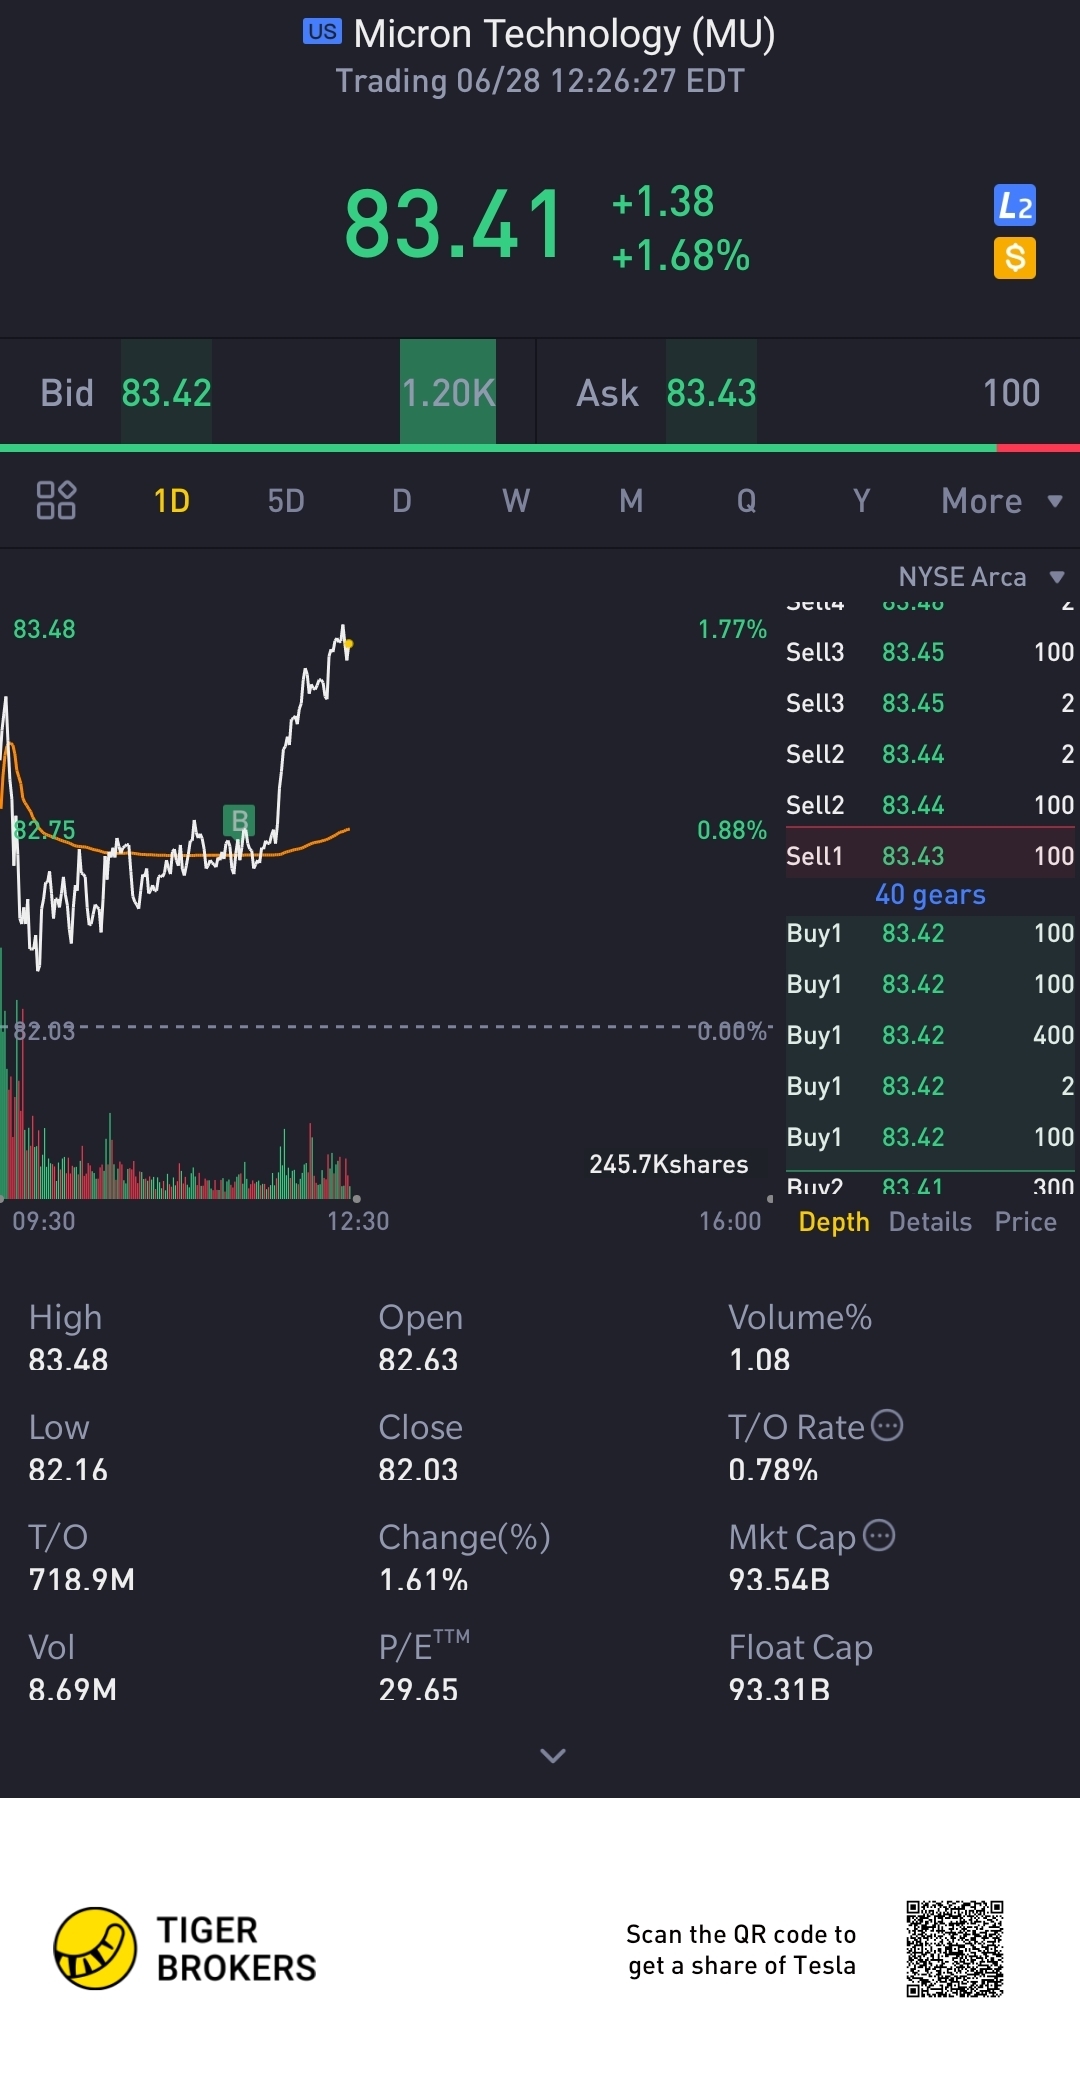This screenshot has width=1080, height=2100.
Task: Tap the Float Cap value 93.31B
Action: click(779, 1690)
